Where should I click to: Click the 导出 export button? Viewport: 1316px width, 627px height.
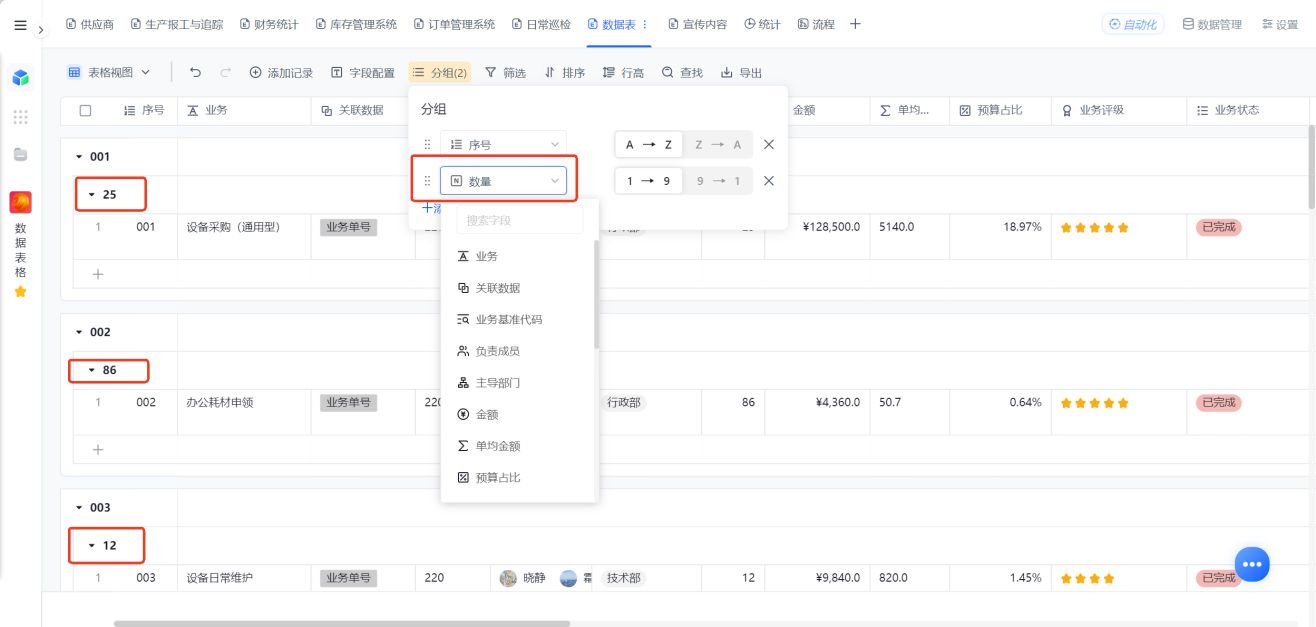point(741,72)
